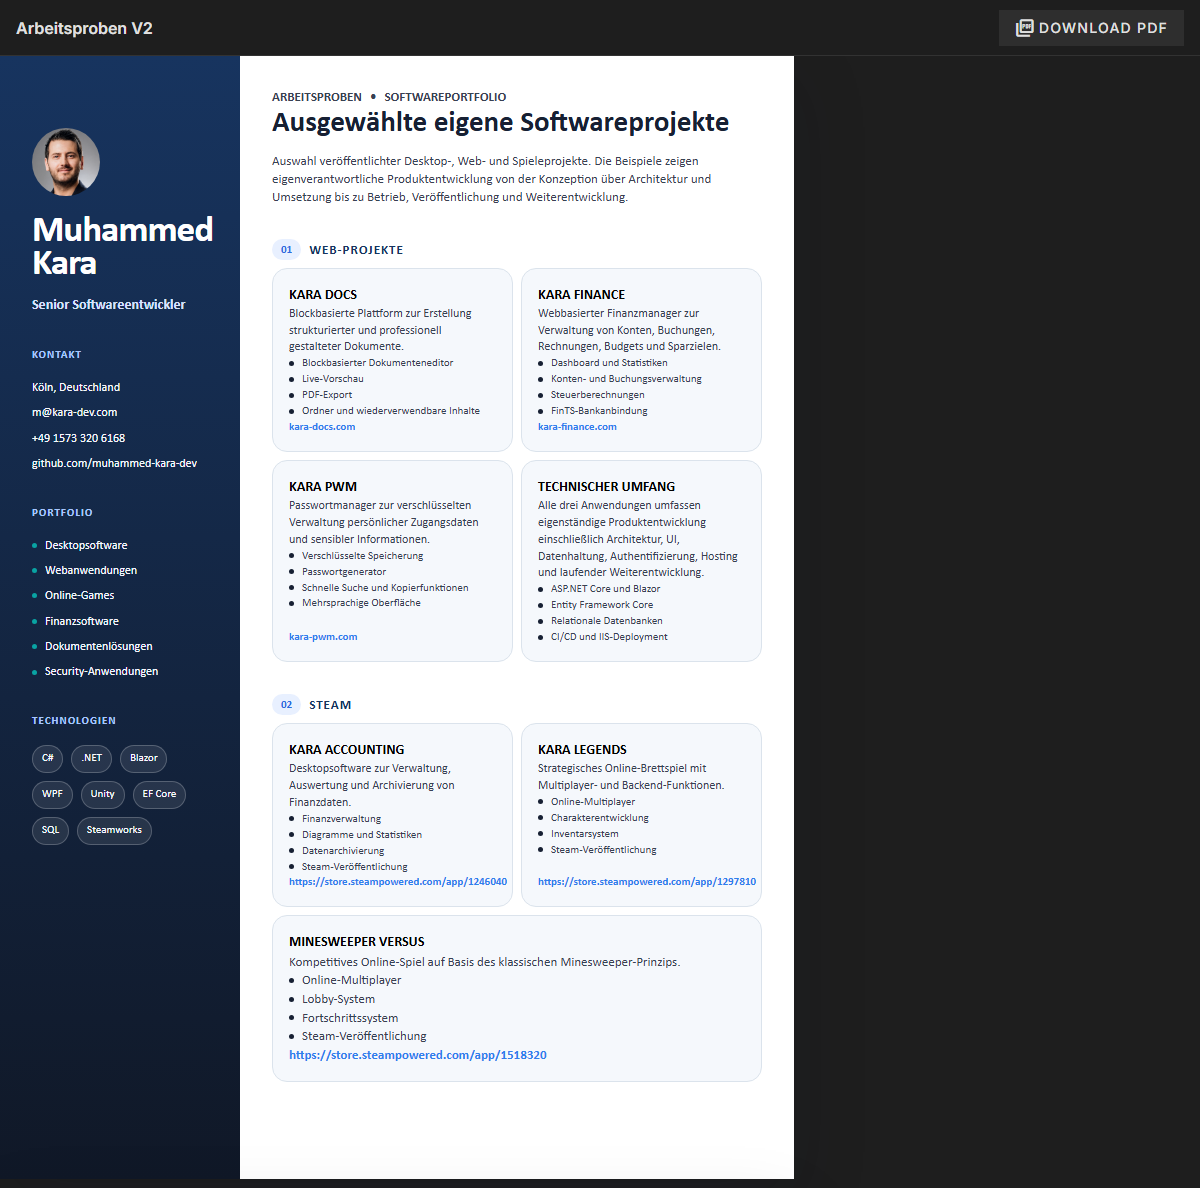Click the FinTS-Bankanbindung bullet
Image resolution: width=1200 pixels, height=1188 pixels.
click(x=599, y=411)
